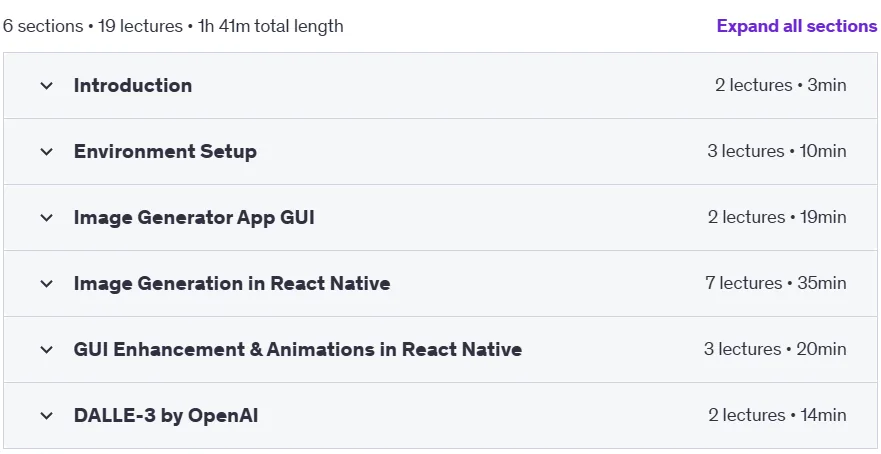Screen dimensions: 881x454
Task: Click the 2 lectures • 14min label
Action: 777,415
